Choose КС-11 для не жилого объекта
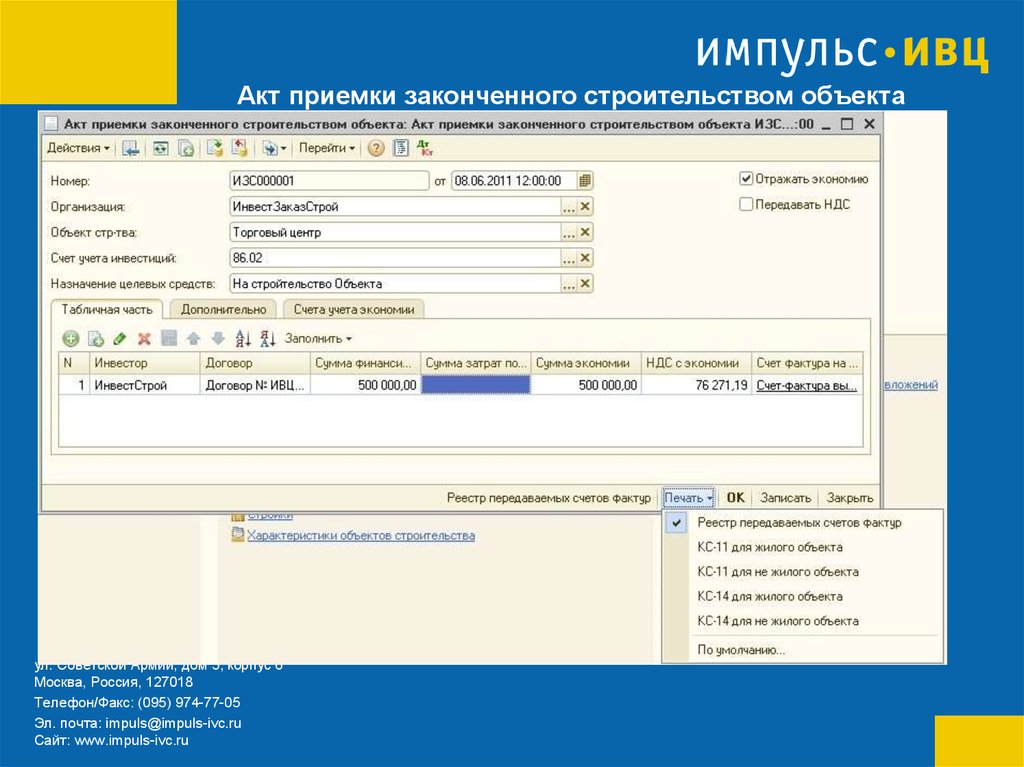The width and height of the screenshot is (1024, 767). pos(803,572)
